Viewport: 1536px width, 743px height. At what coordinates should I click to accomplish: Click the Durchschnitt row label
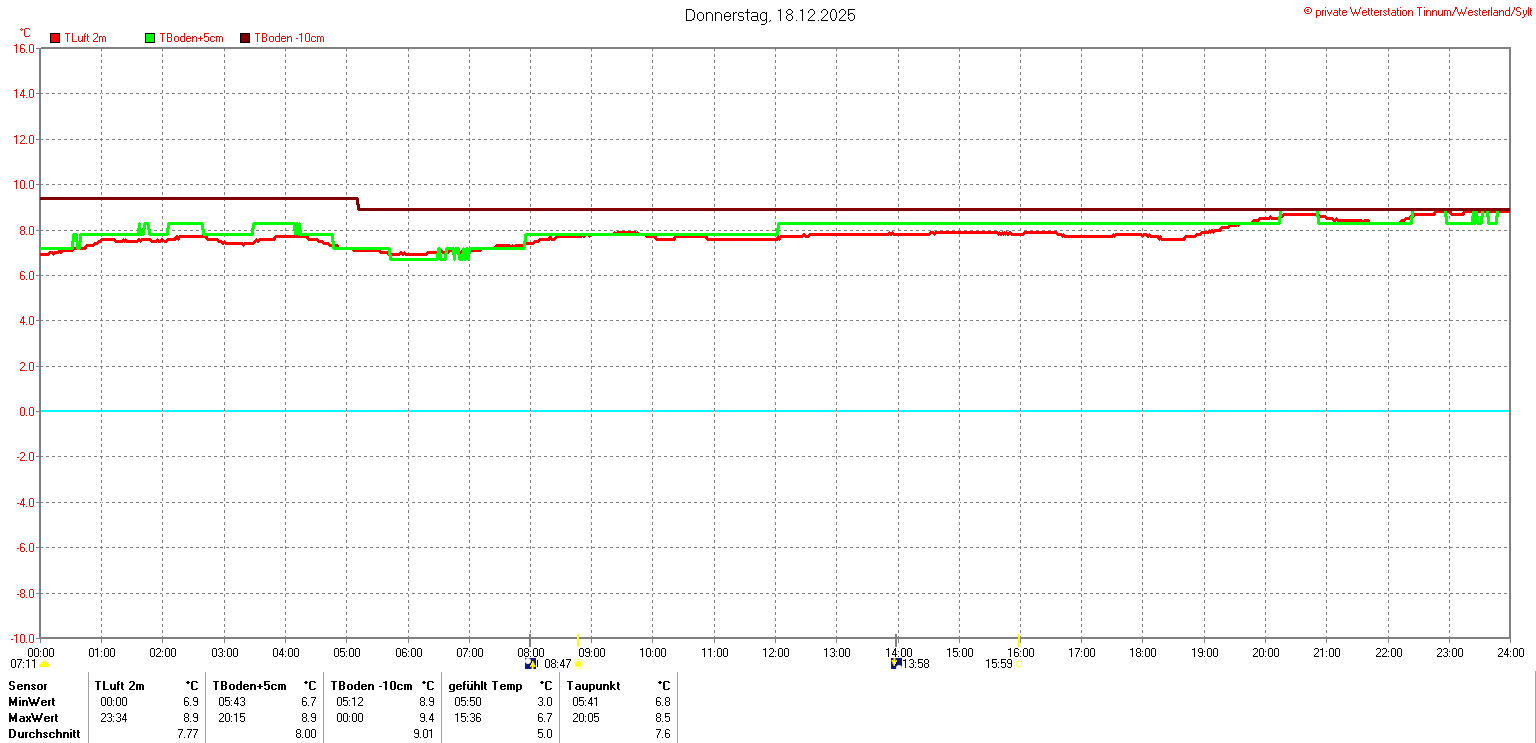(x=44, y=734)
